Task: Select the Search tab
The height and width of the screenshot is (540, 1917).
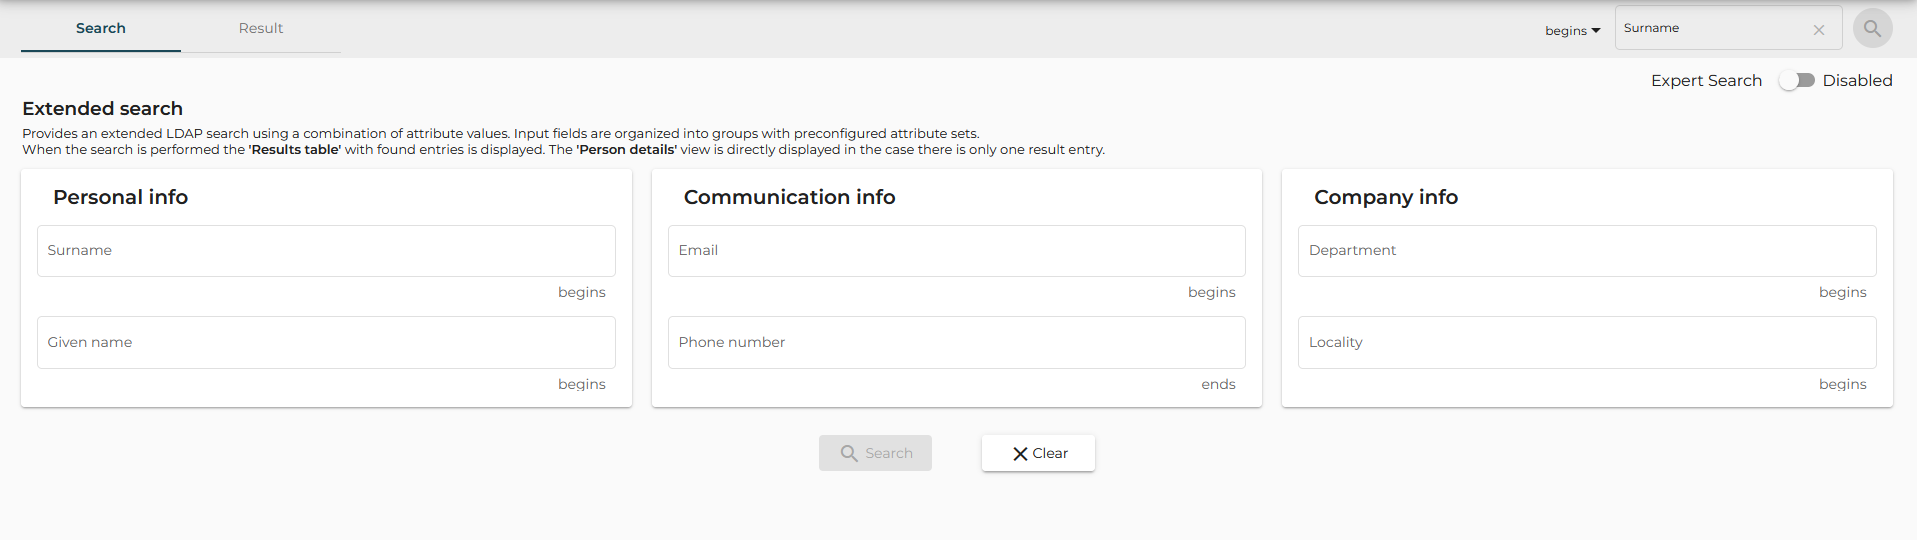Action: point(101,28)
